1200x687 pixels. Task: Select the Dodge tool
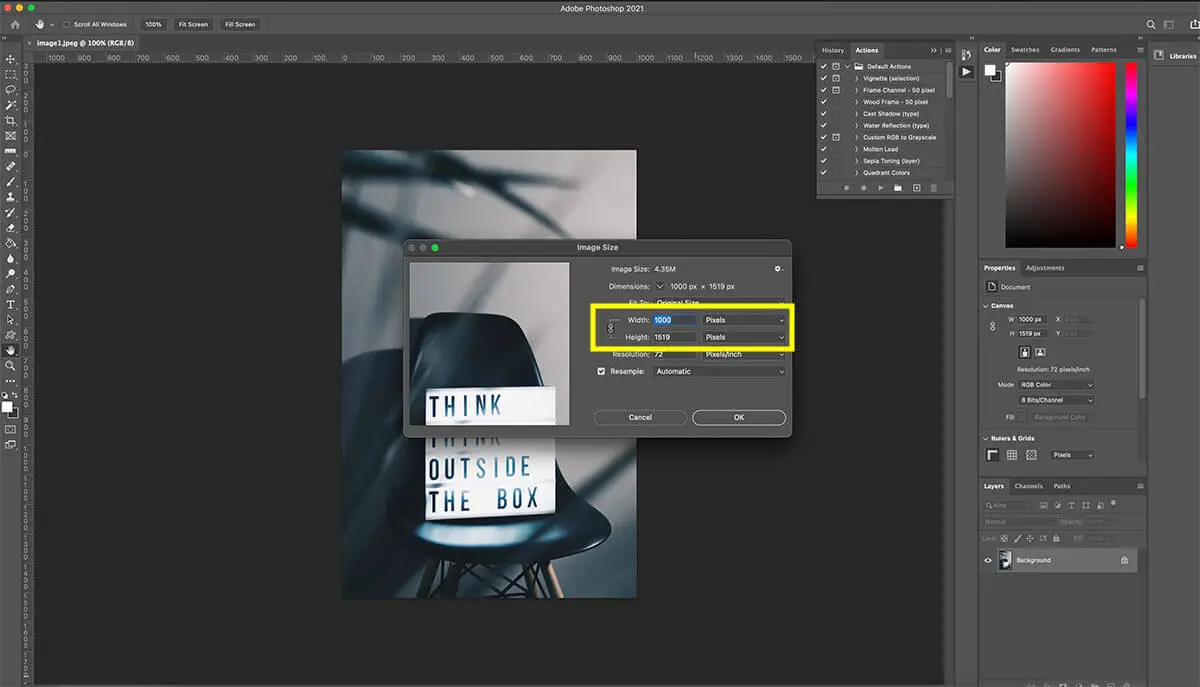click(x=11, y=273)
